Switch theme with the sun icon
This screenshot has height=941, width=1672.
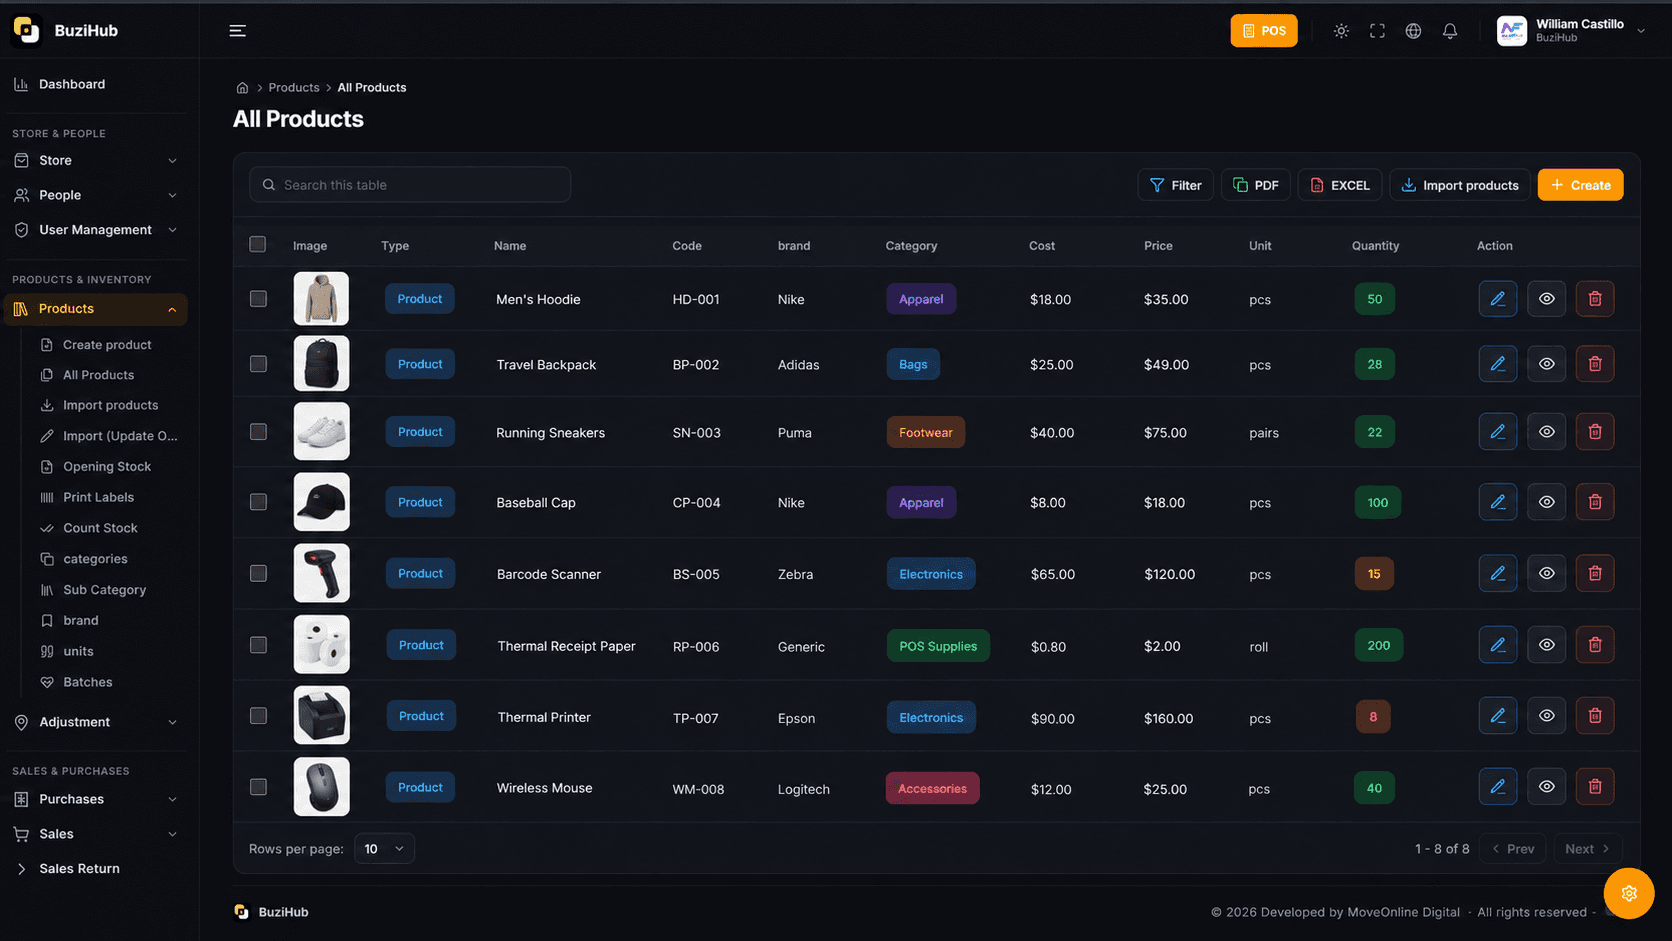[1341, 31]
